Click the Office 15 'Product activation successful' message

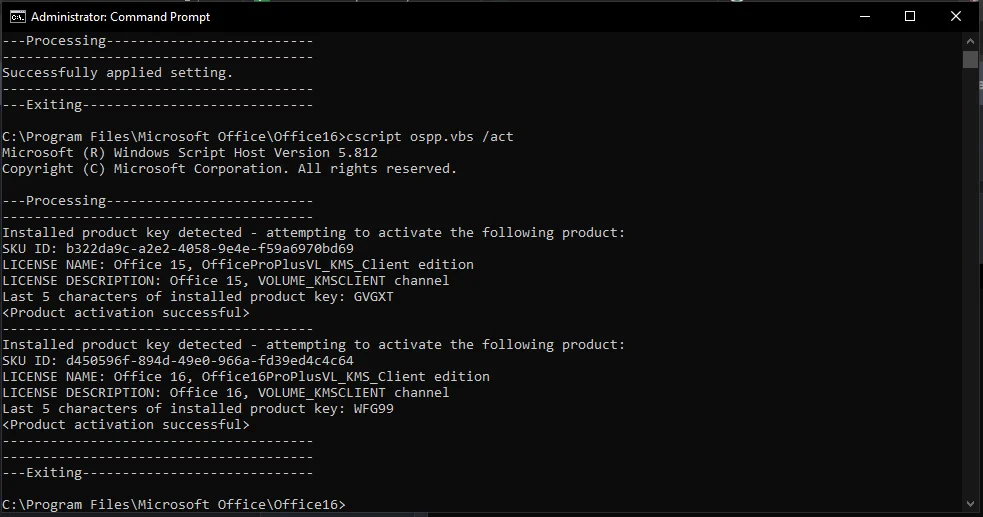[x=125, y=313]
